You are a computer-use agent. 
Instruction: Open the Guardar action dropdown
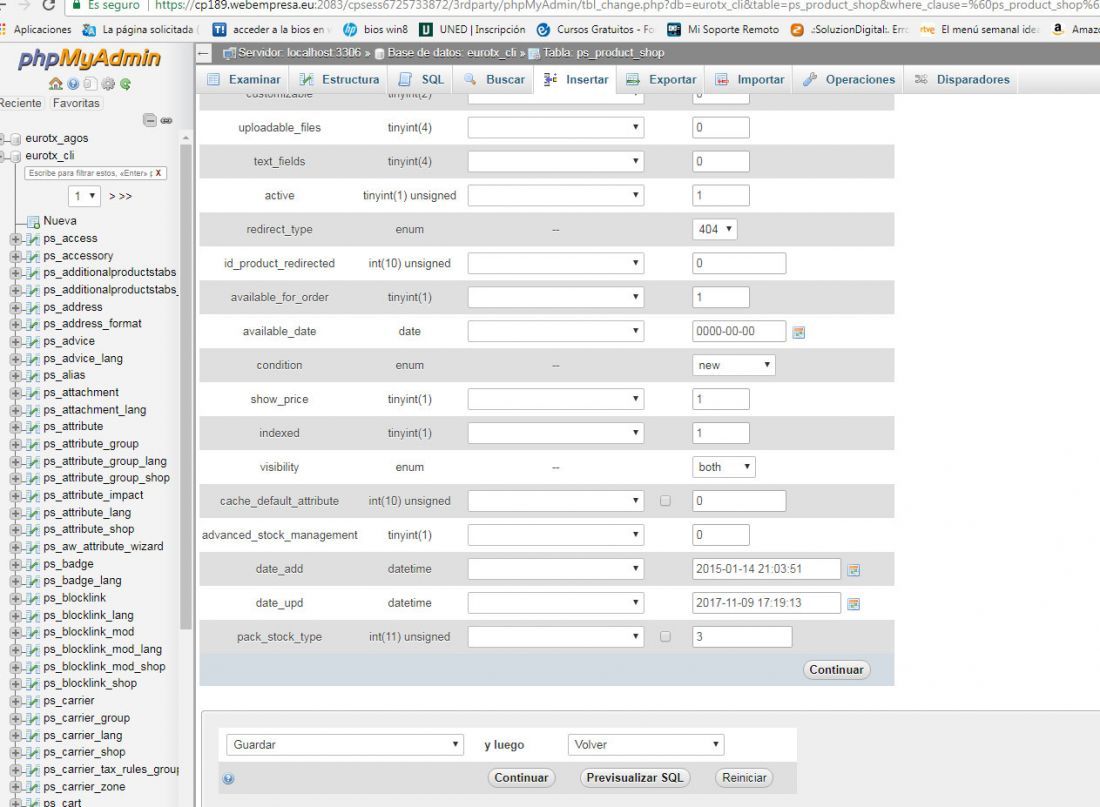[344, 745]
